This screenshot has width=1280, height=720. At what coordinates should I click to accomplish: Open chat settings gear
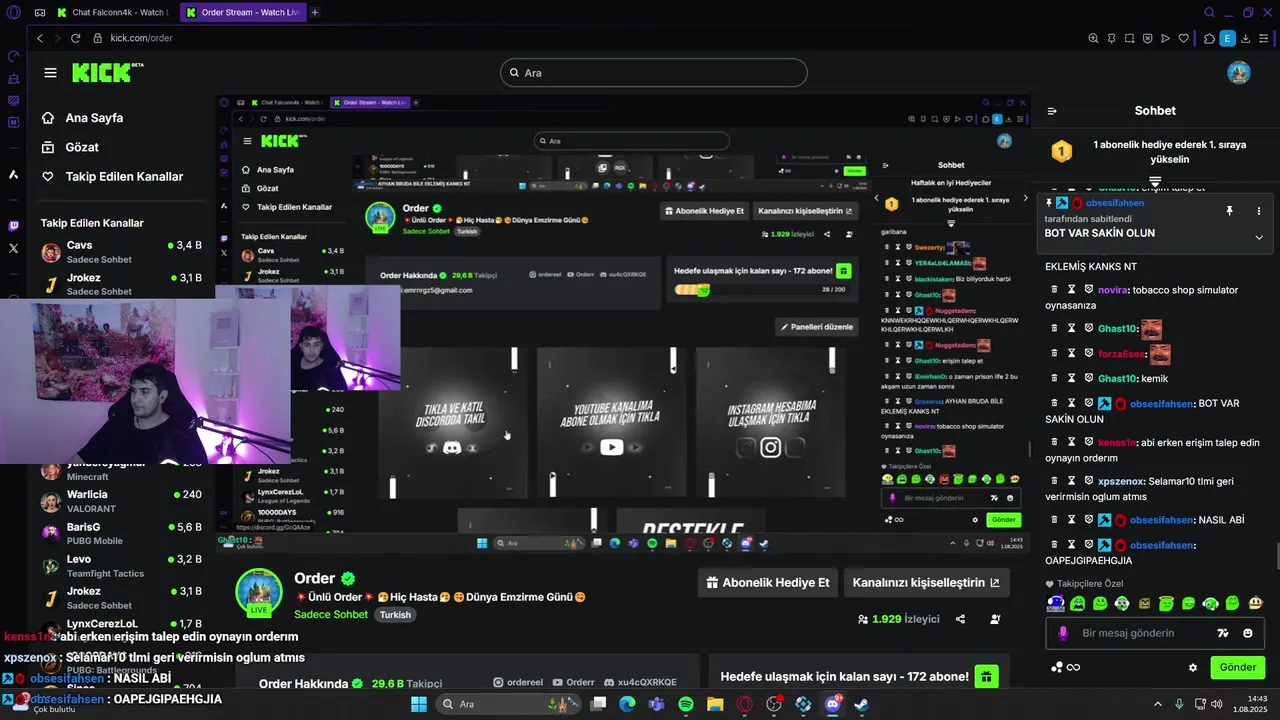(1192, 667)
